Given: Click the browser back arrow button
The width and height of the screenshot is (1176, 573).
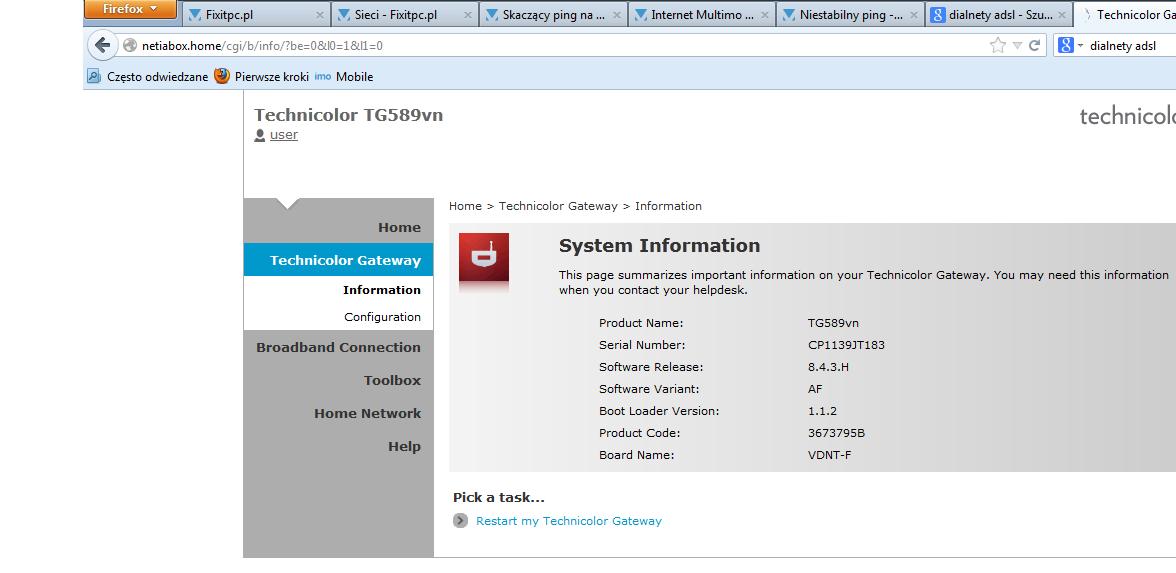Looking at the screenshot, I should click(103, 45).
